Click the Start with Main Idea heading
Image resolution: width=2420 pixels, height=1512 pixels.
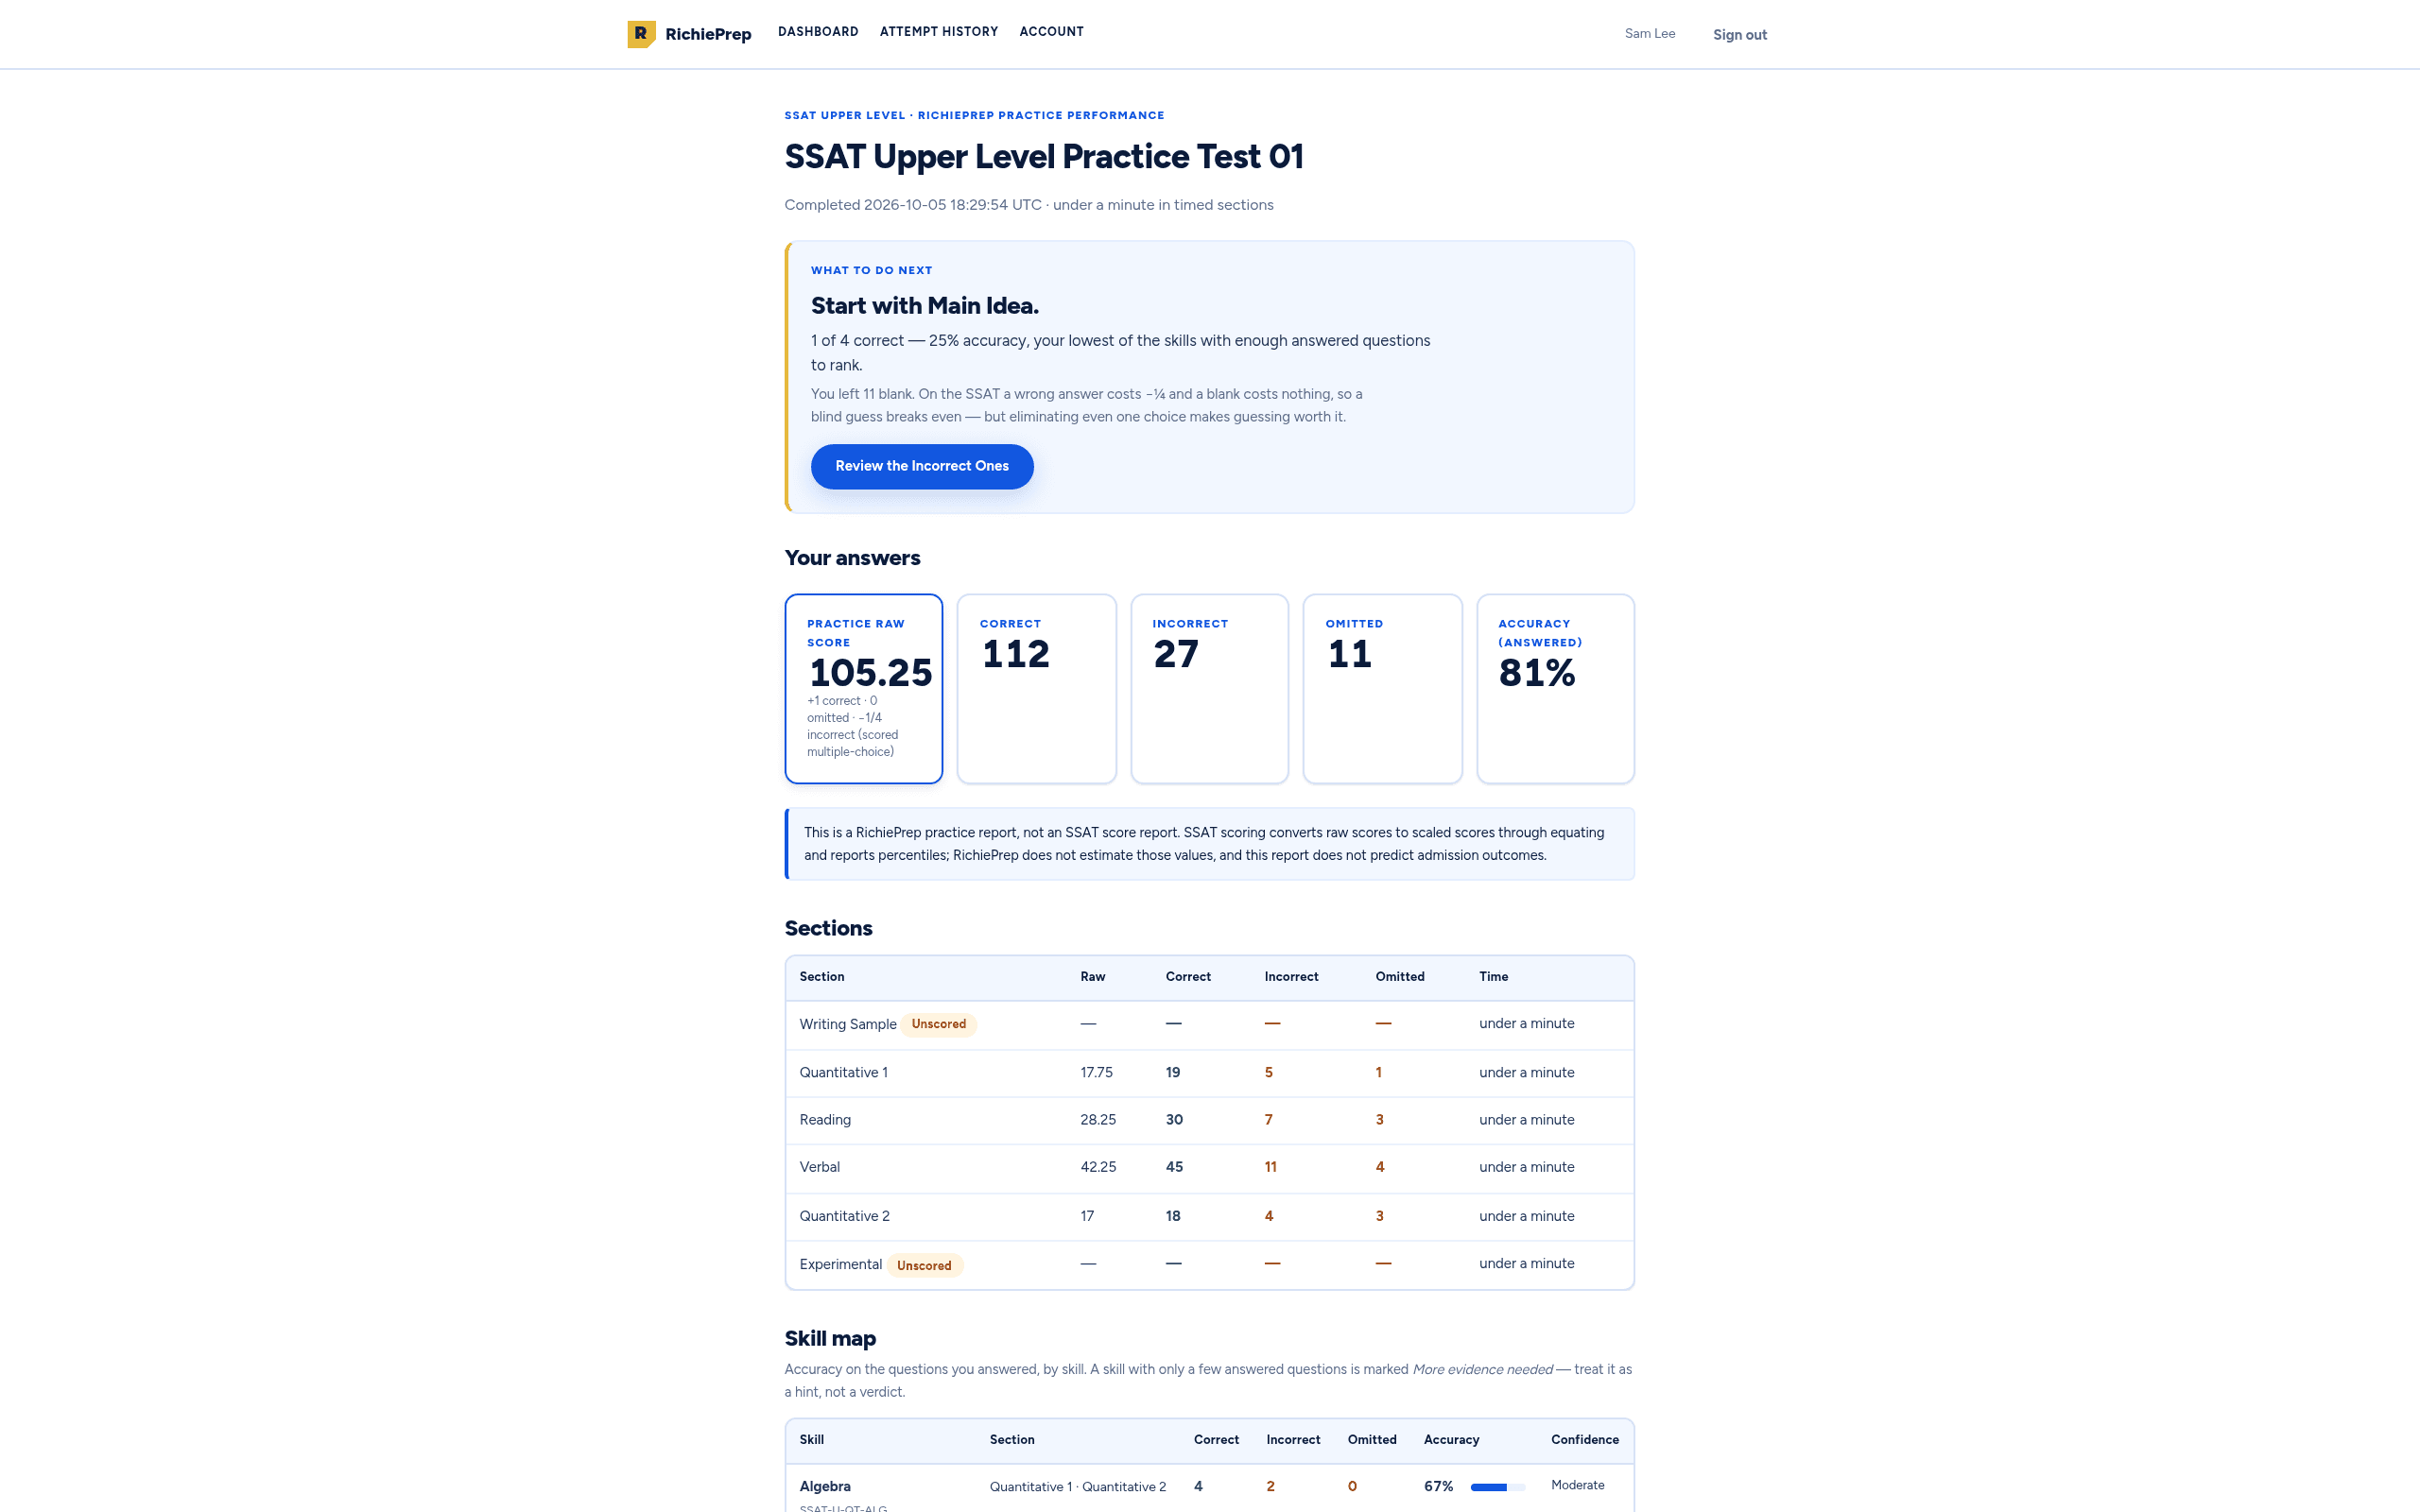click(924, 306)
